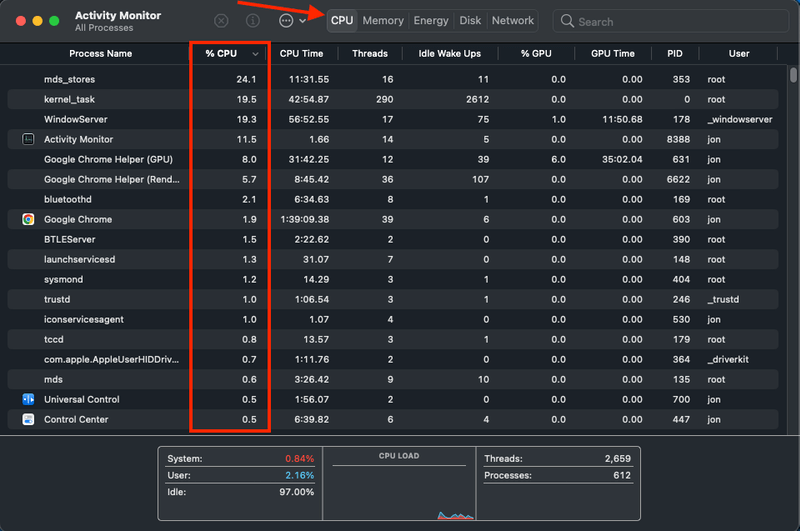Sort by the PID column header
Screen dimensions: 800x531
pyautogui.click(x=675, y=54)
